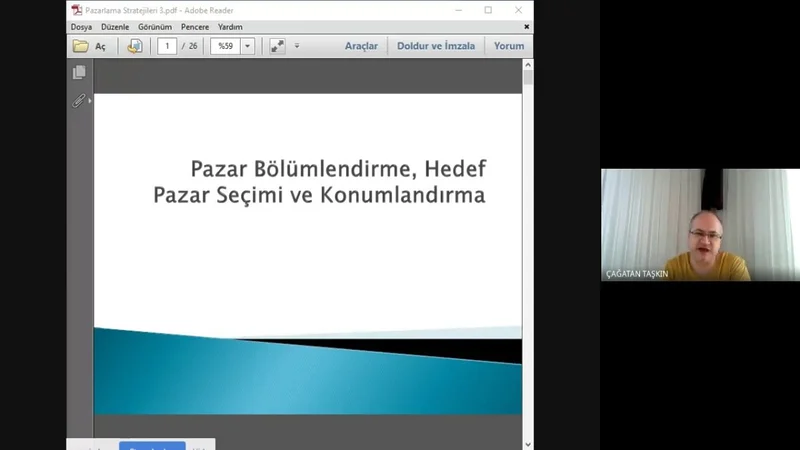This screenshot has height=450, width=800.
Task: Open the Yardım menu
Action: tap(230, 27)
